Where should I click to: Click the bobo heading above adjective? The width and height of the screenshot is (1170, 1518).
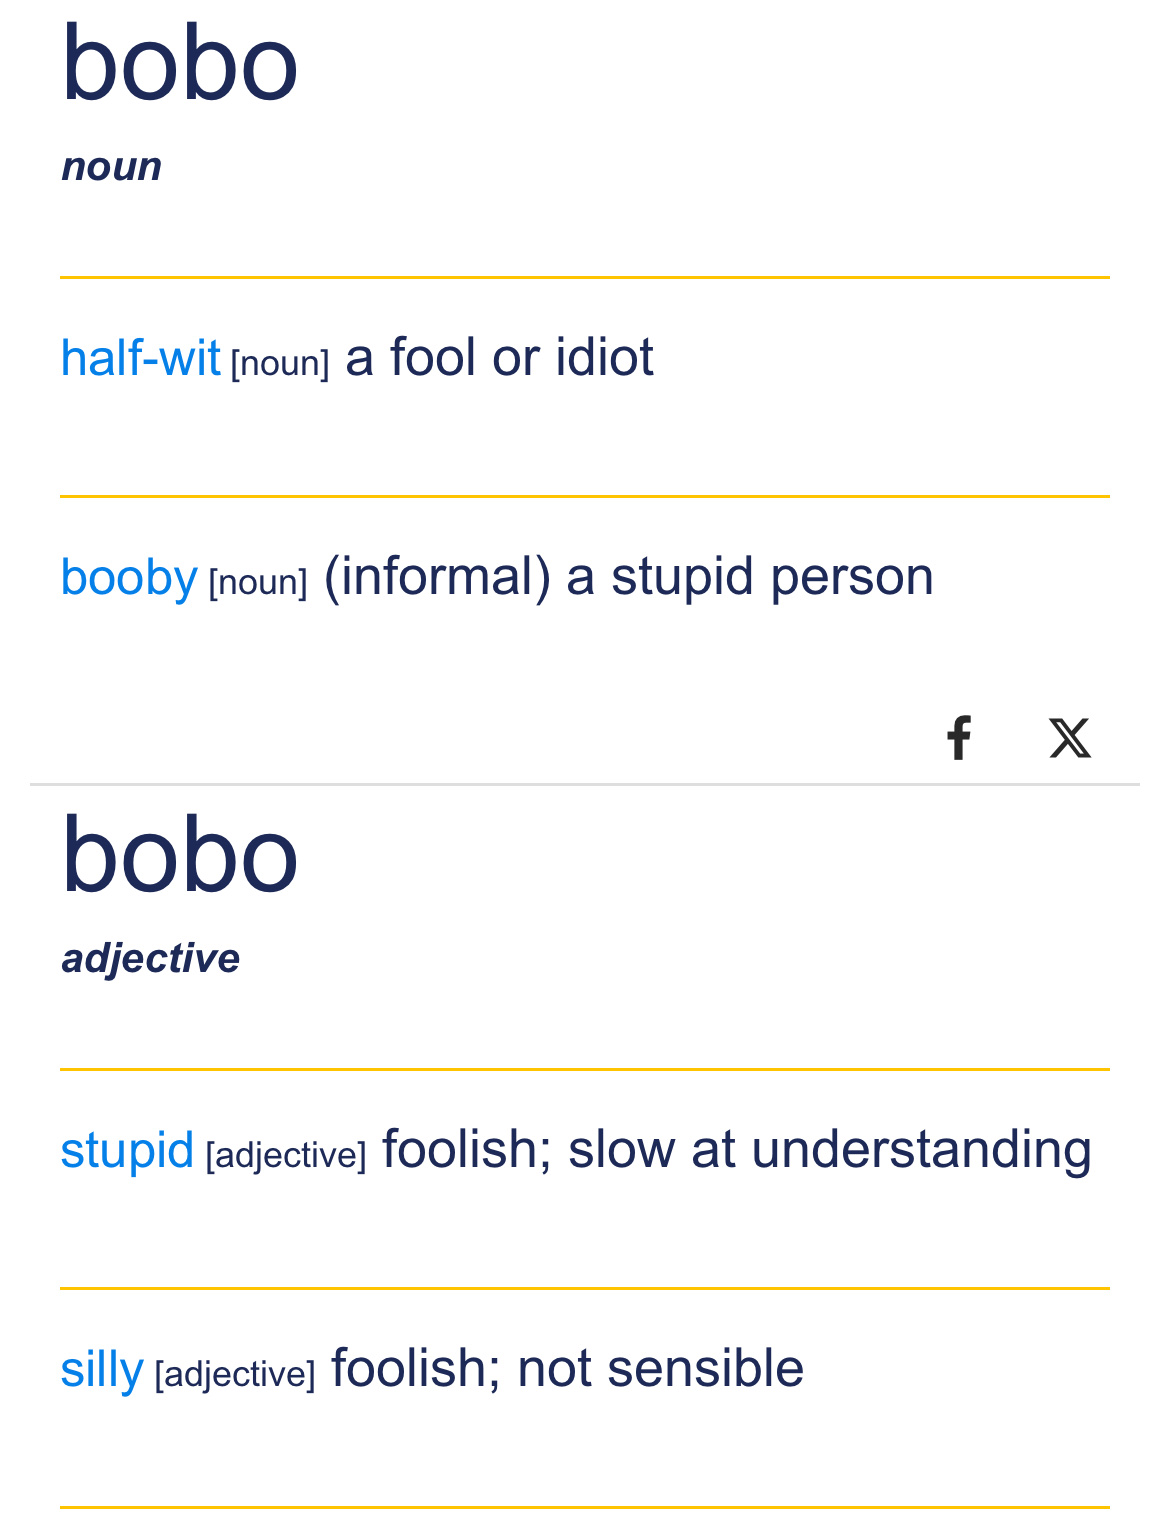(x=180, y=856)
